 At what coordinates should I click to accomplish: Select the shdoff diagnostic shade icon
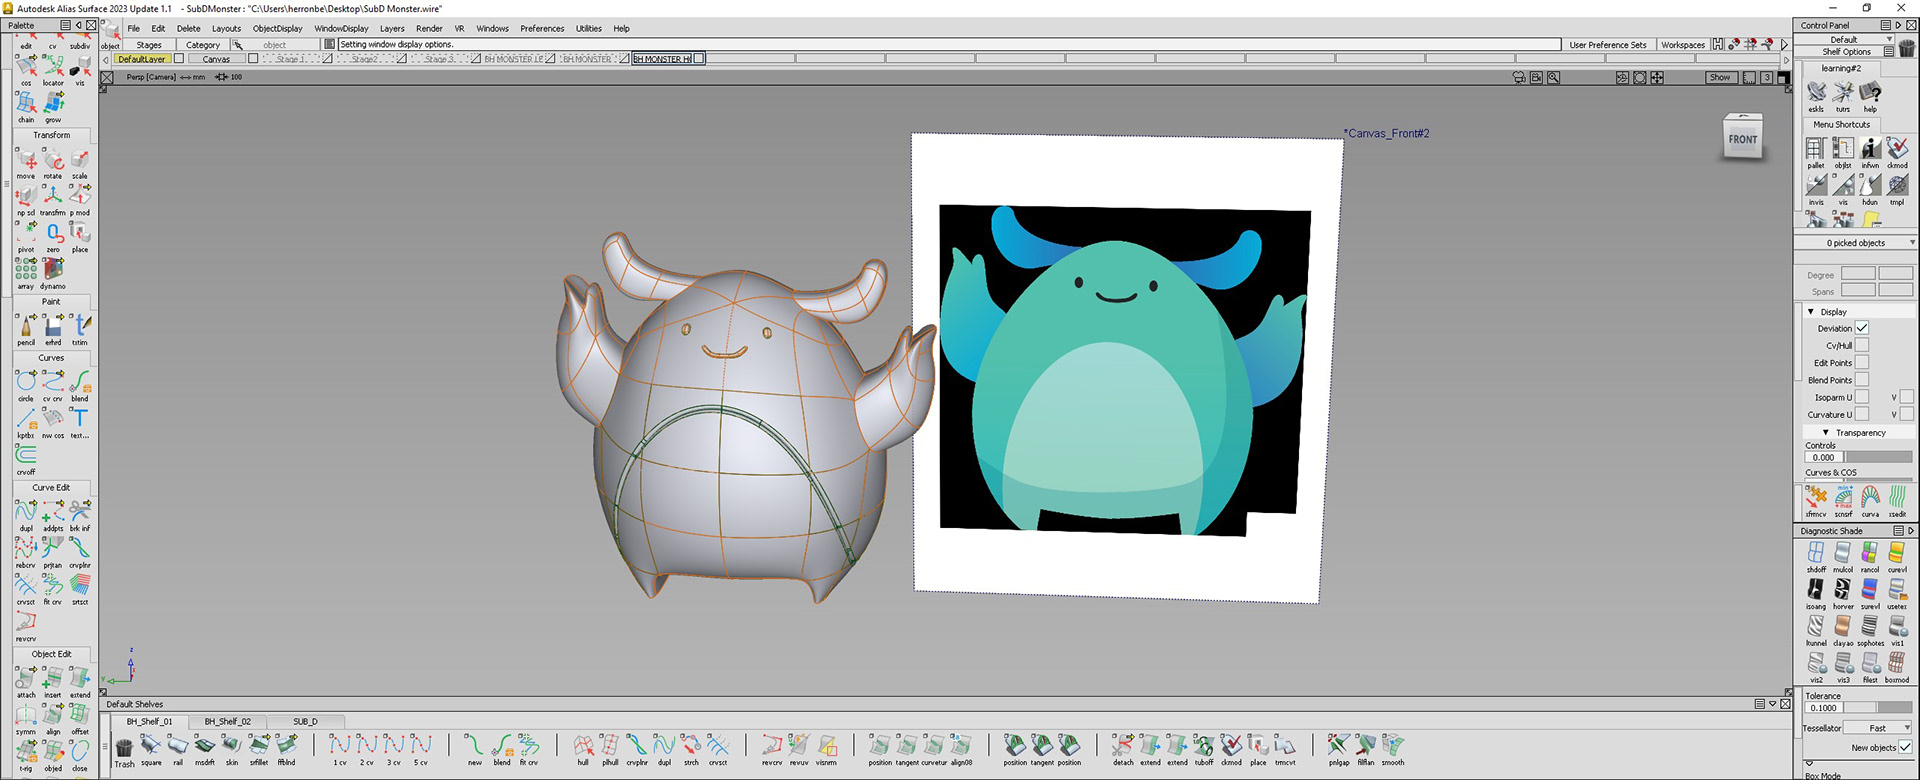tap(1816, 557)
